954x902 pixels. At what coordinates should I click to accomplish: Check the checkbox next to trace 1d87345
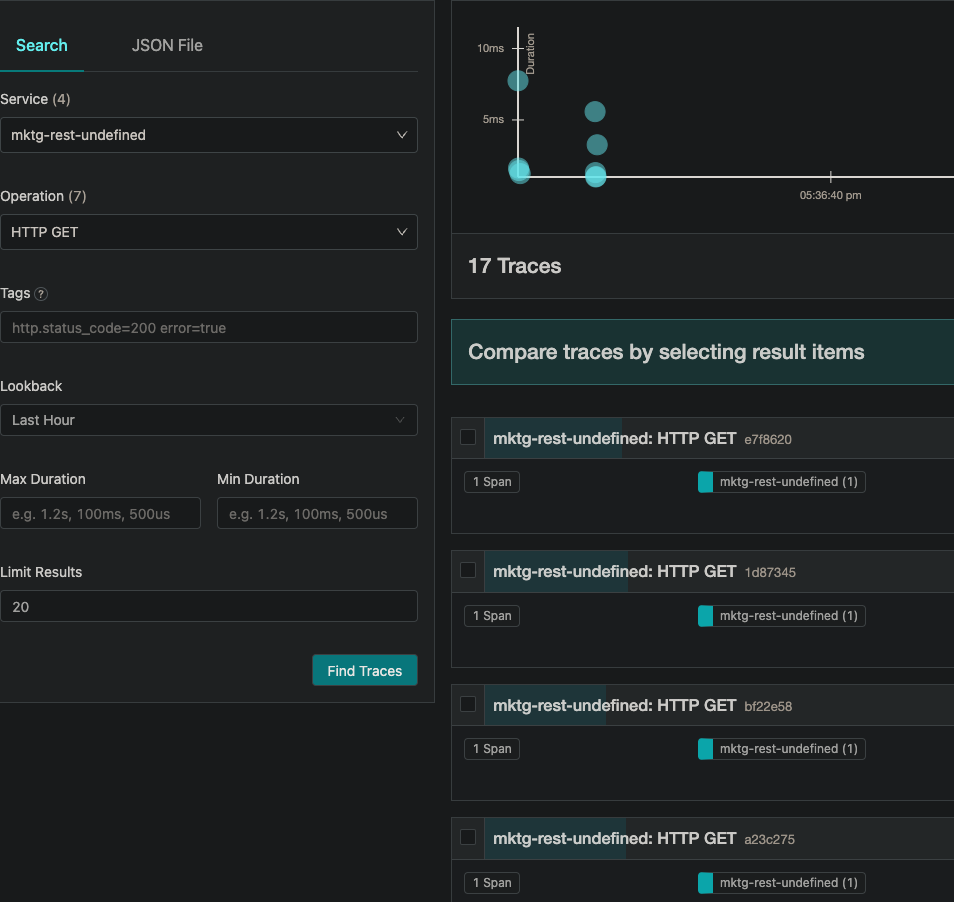click(x=467, y=570)
